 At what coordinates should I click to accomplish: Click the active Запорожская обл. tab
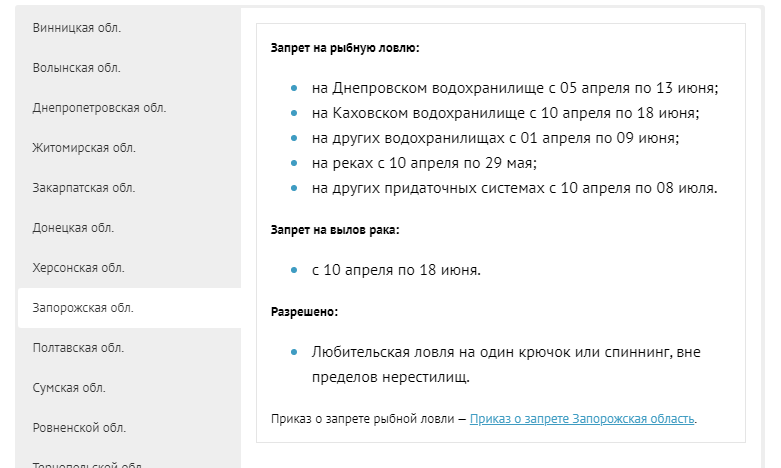click(x=83, y=308)
